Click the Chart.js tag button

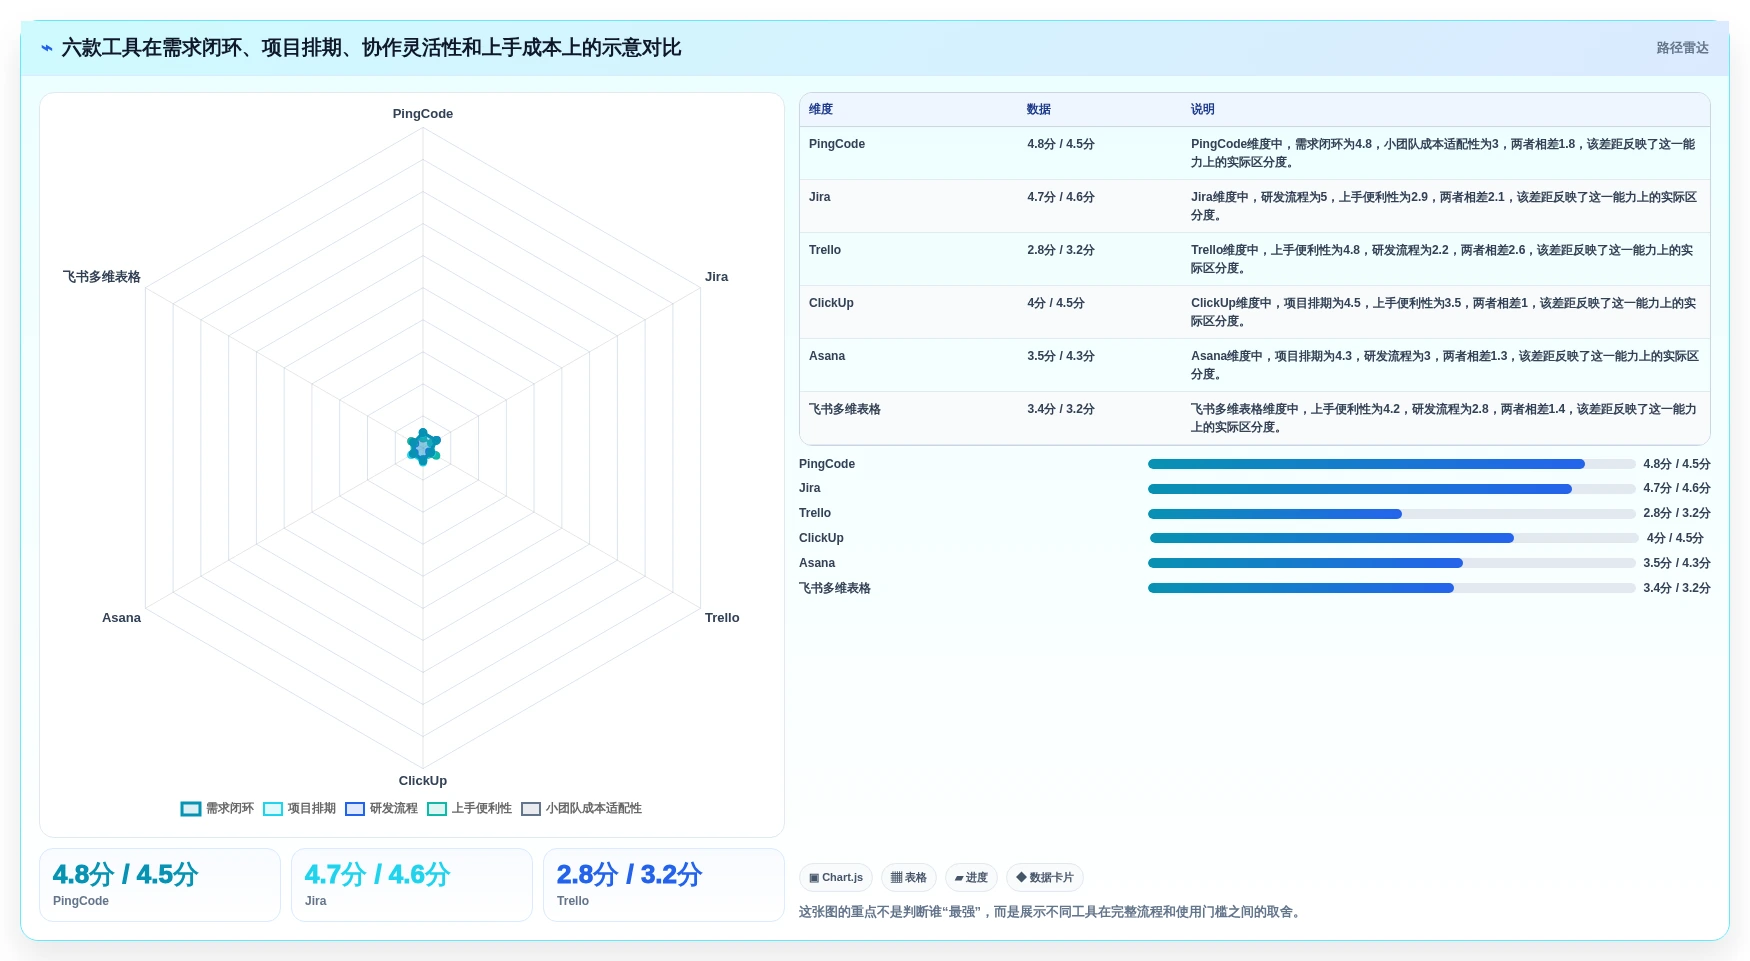point(836,878)
